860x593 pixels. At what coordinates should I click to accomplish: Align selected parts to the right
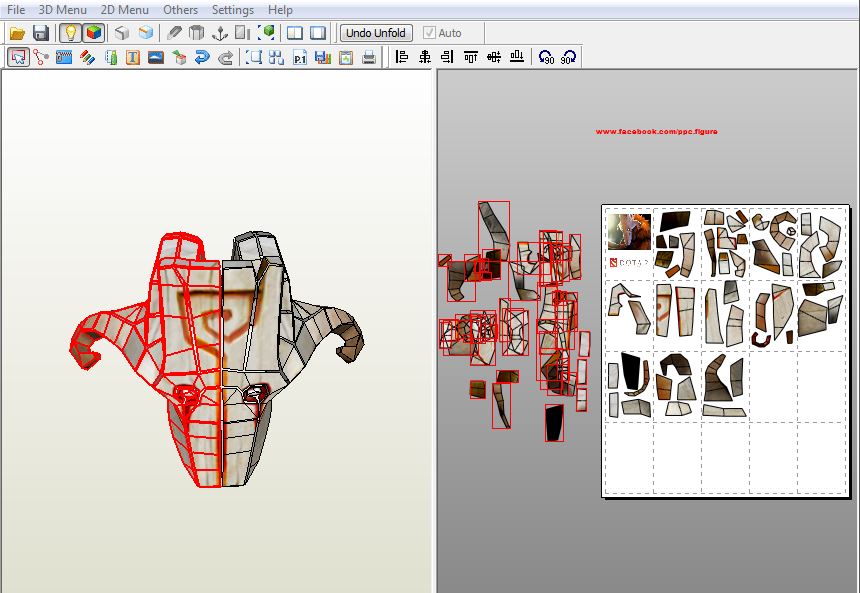448,57
